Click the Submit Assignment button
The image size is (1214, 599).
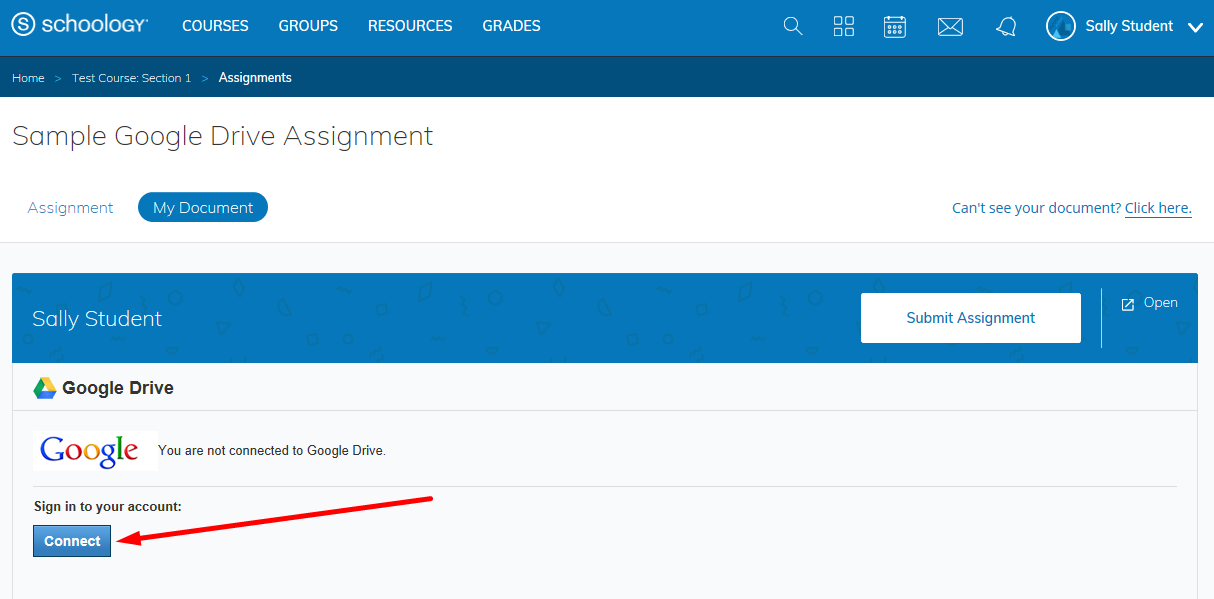(970, 318)
